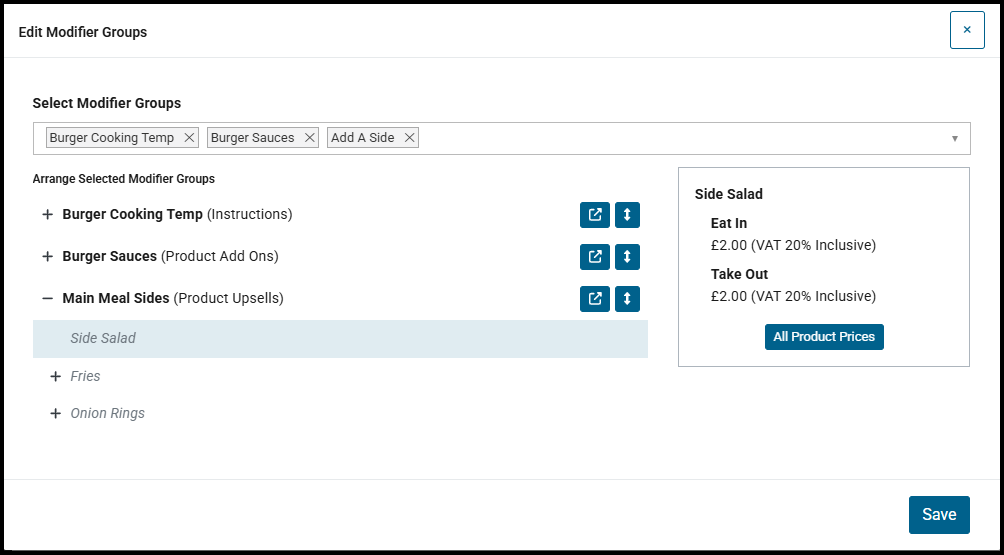Screen dimensions: 1004x555
Task: Open the Select Modifier Groups dropdown arrow
Action: click(955, 138)
